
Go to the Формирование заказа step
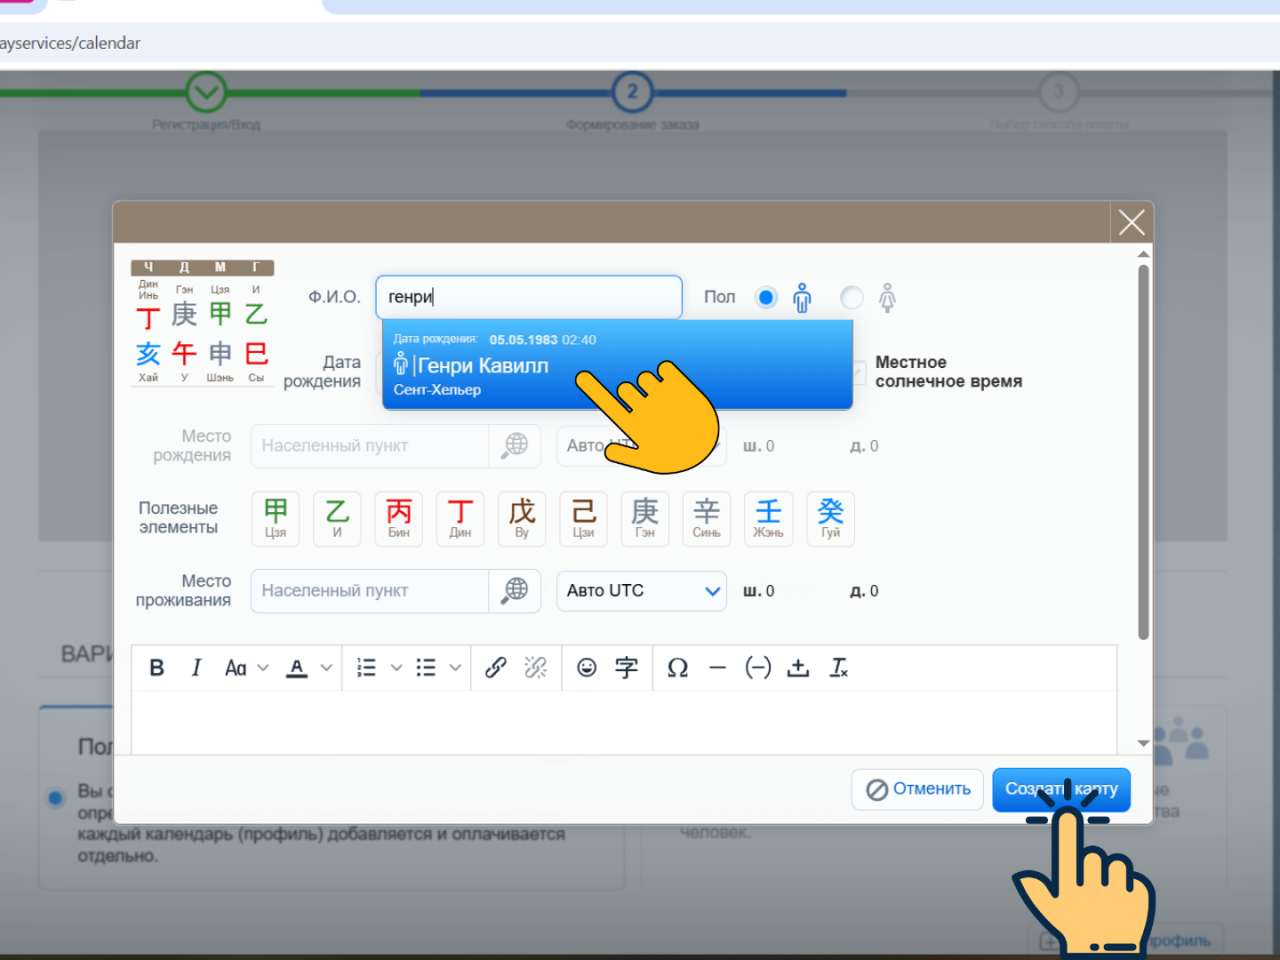(x=632, y=92)
